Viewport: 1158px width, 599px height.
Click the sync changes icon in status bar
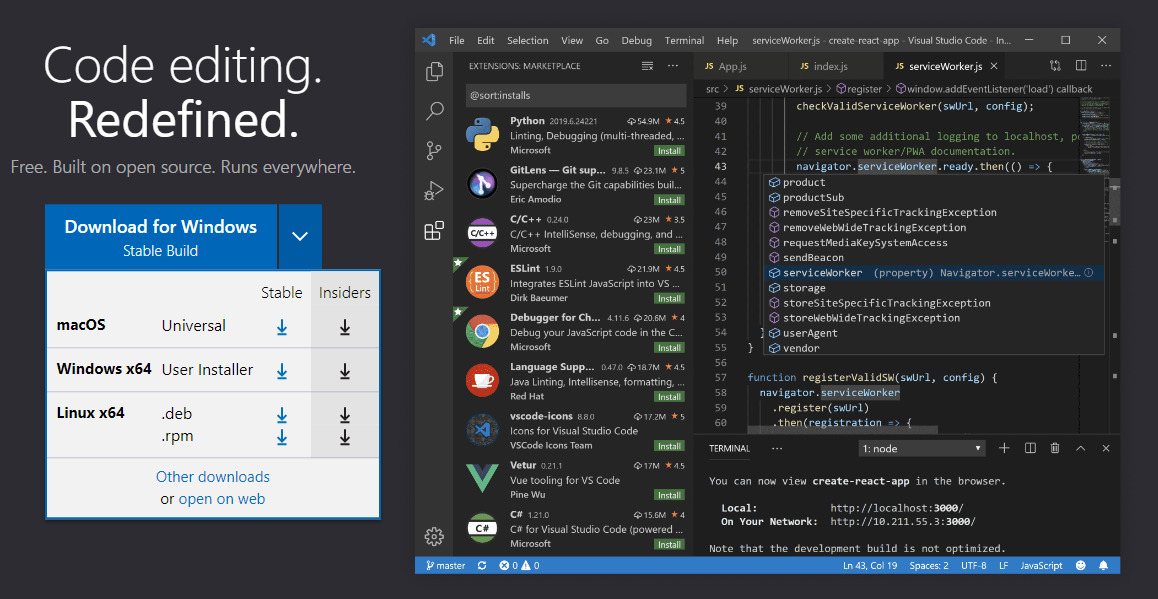482,566
